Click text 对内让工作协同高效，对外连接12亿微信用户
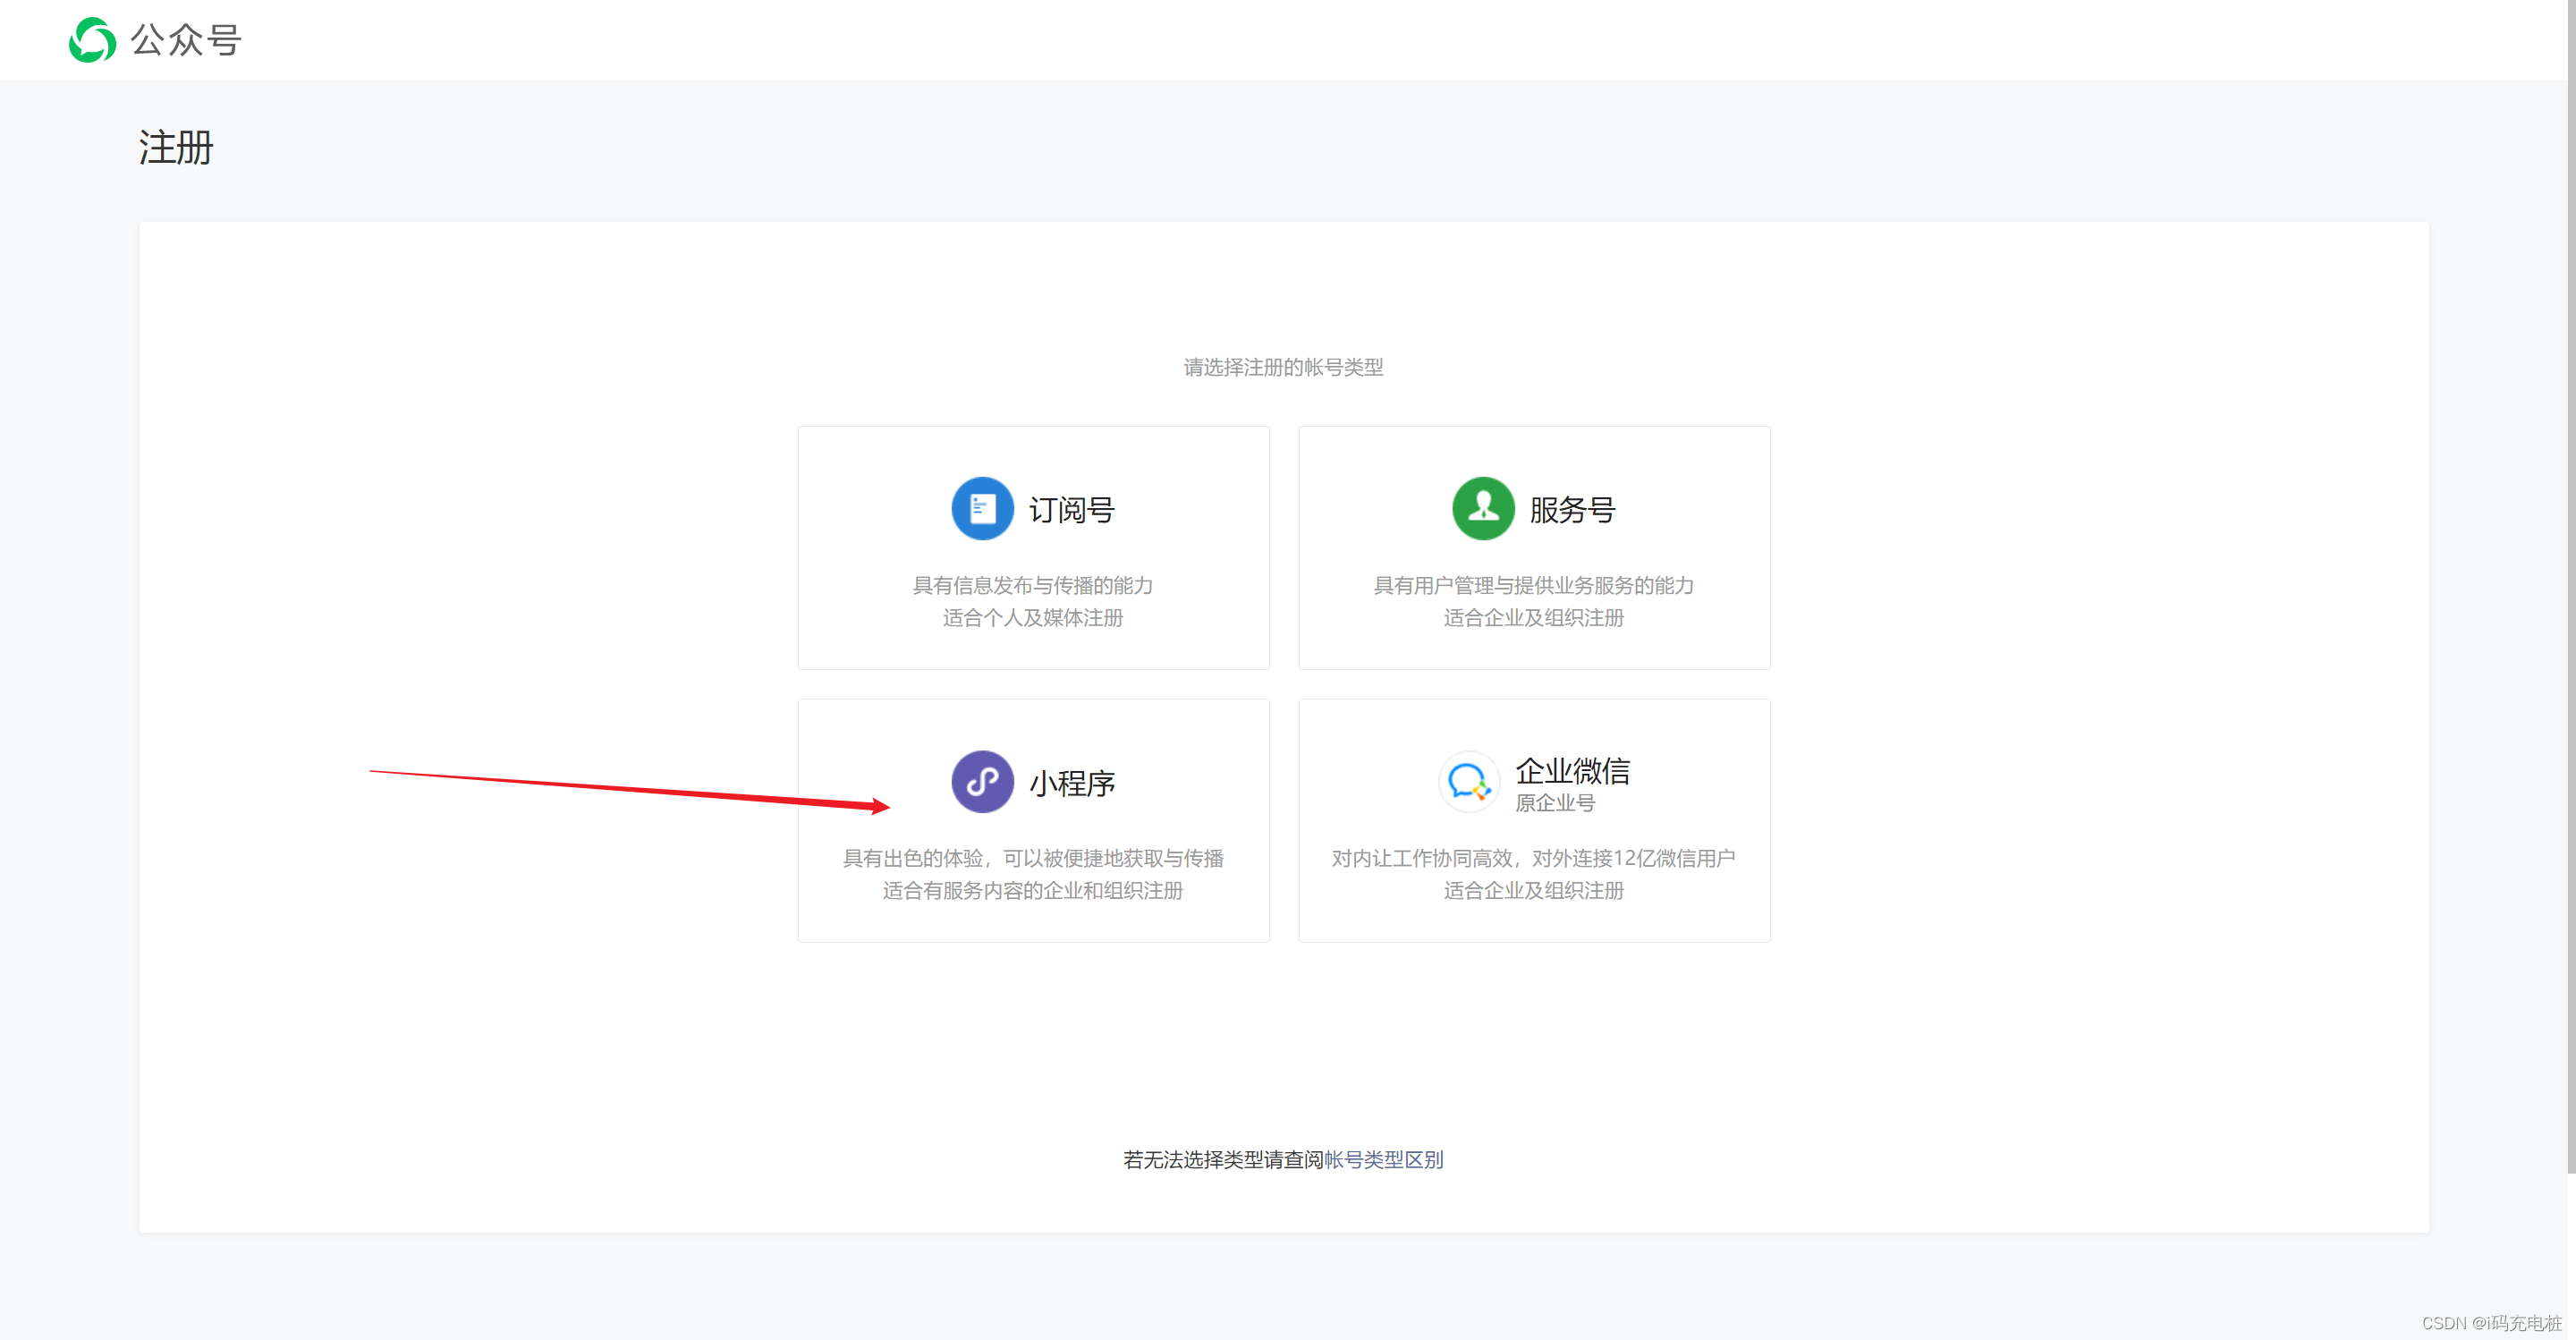 1534,858
